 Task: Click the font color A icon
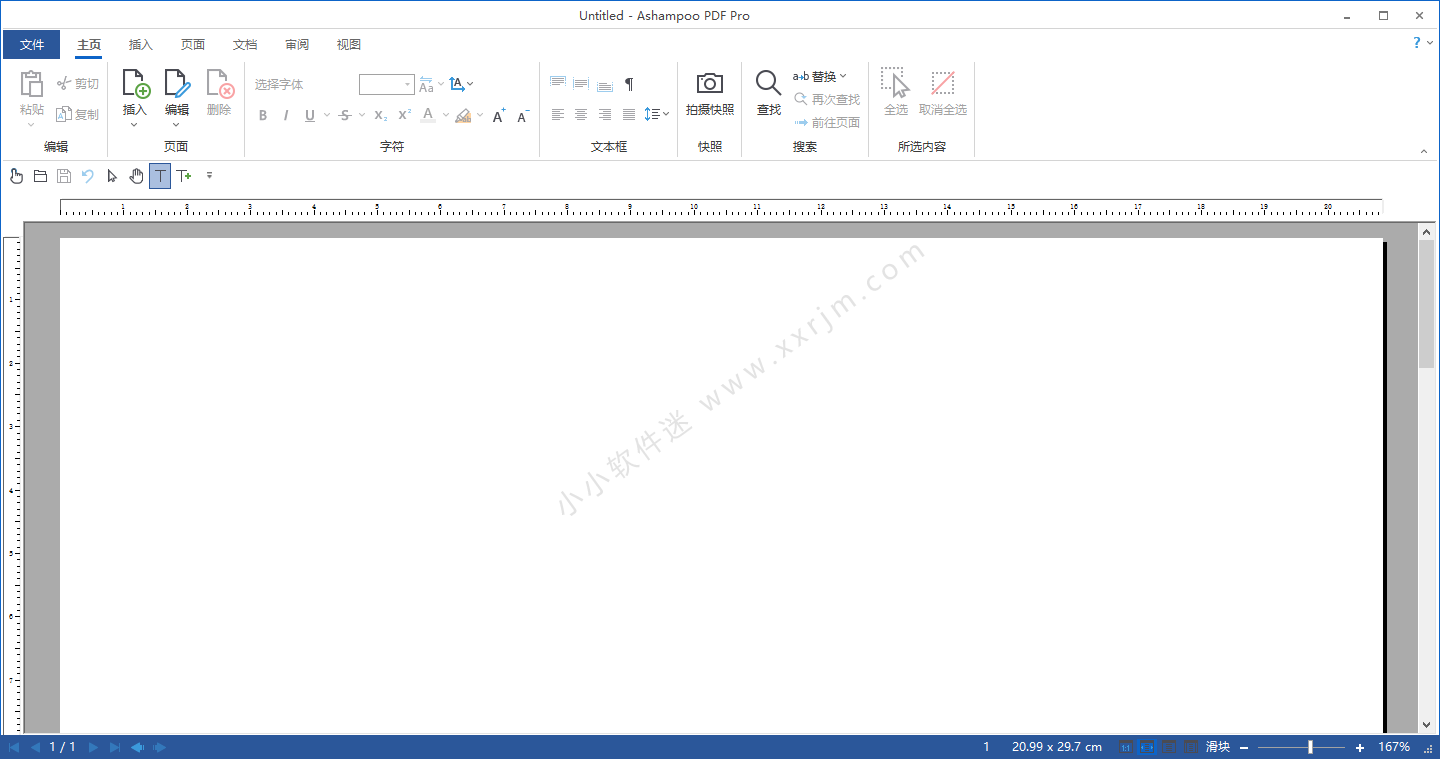428,115
